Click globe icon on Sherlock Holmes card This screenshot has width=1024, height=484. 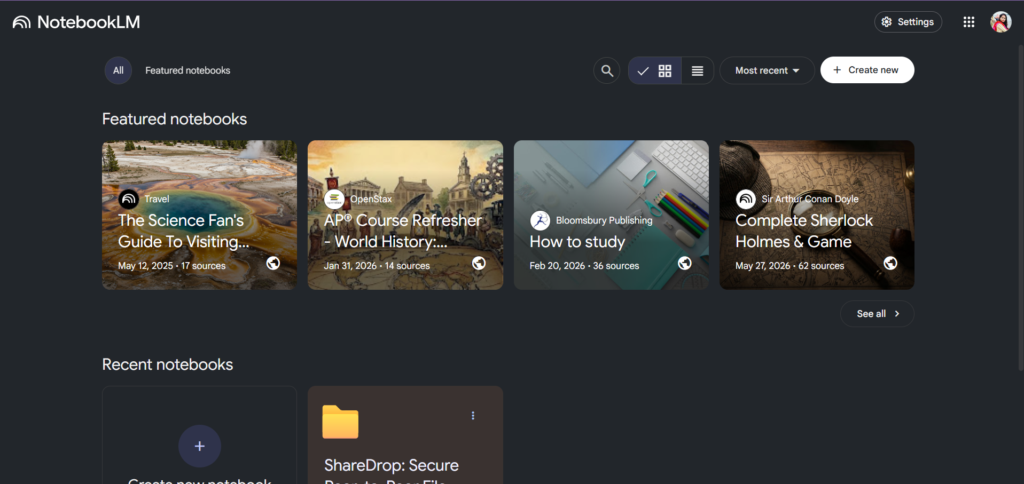(890, 263)
